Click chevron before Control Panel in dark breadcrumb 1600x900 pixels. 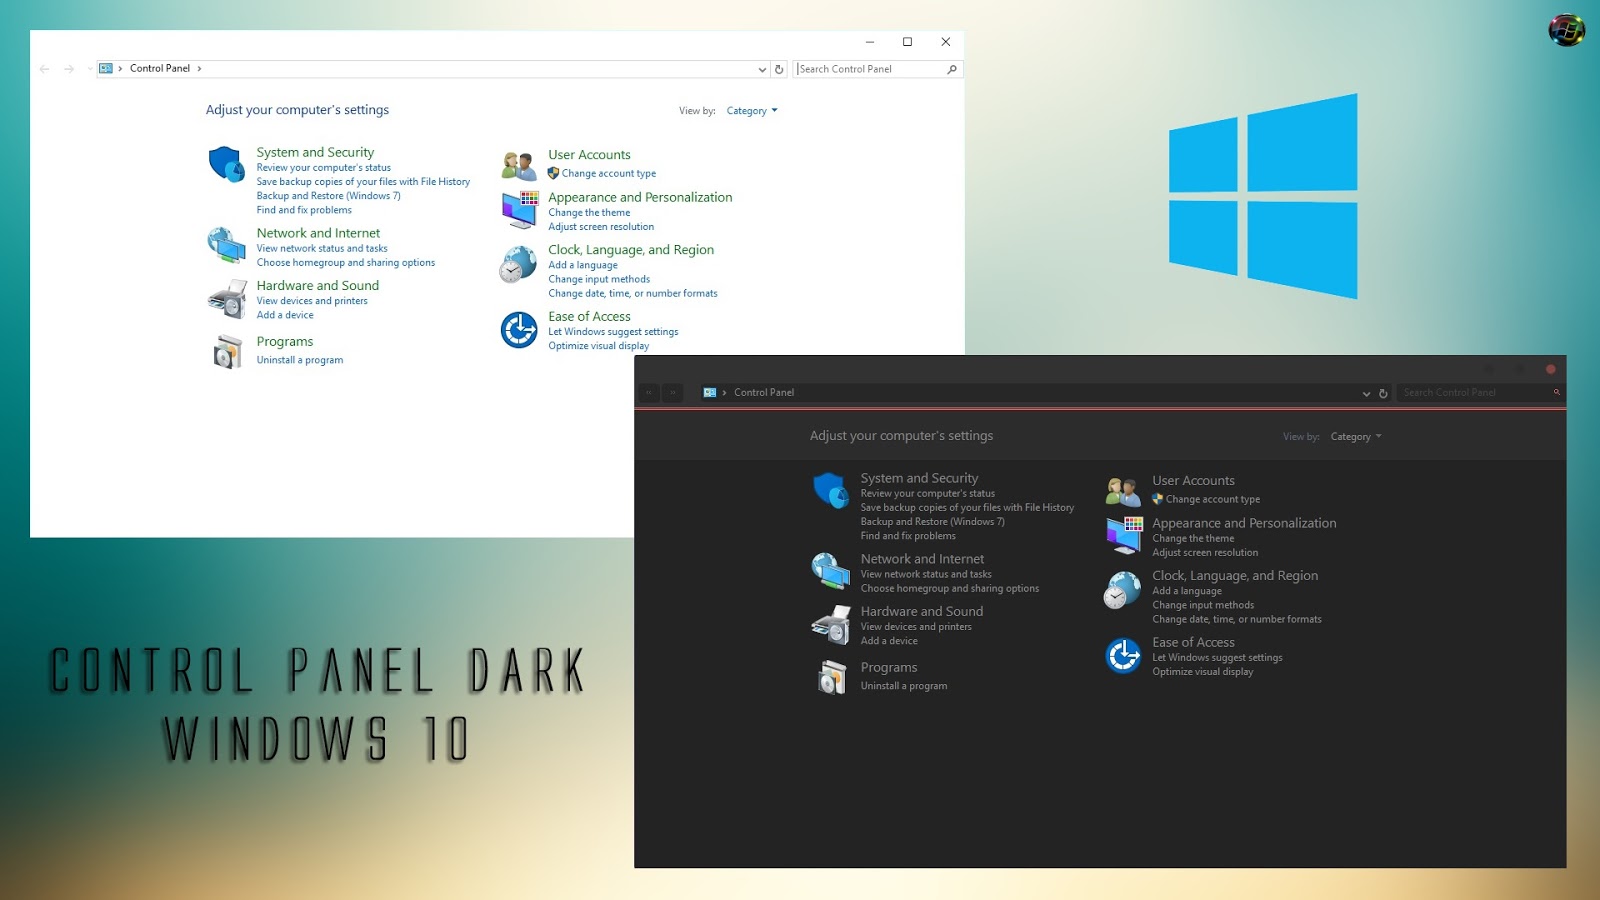pyautogui.click(x=724, y=393)
